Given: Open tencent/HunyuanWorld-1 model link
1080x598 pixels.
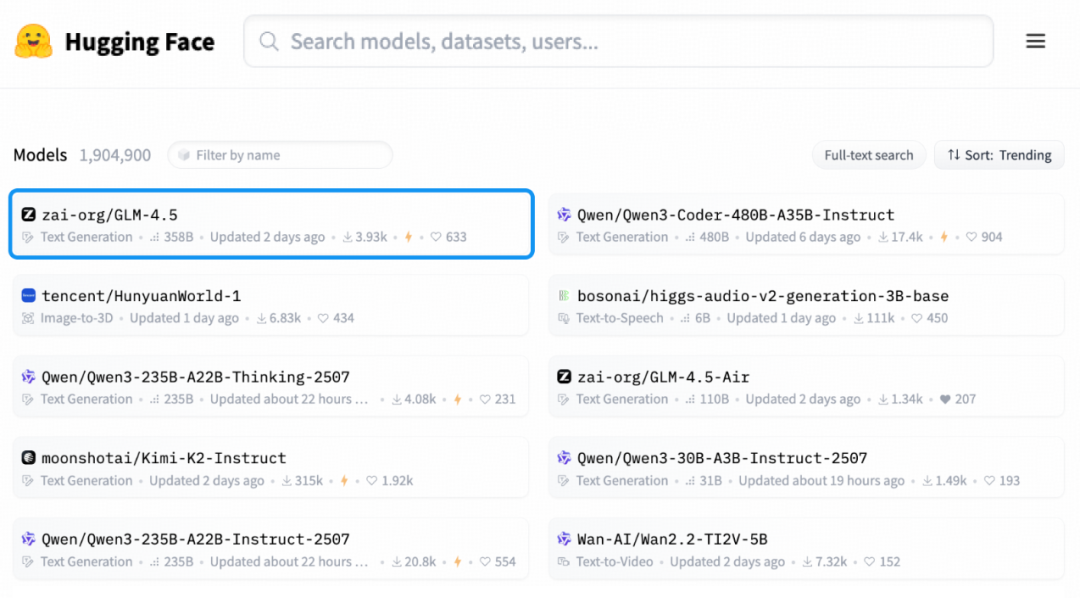Looking at the screenshot, I should tap(141, 296).
